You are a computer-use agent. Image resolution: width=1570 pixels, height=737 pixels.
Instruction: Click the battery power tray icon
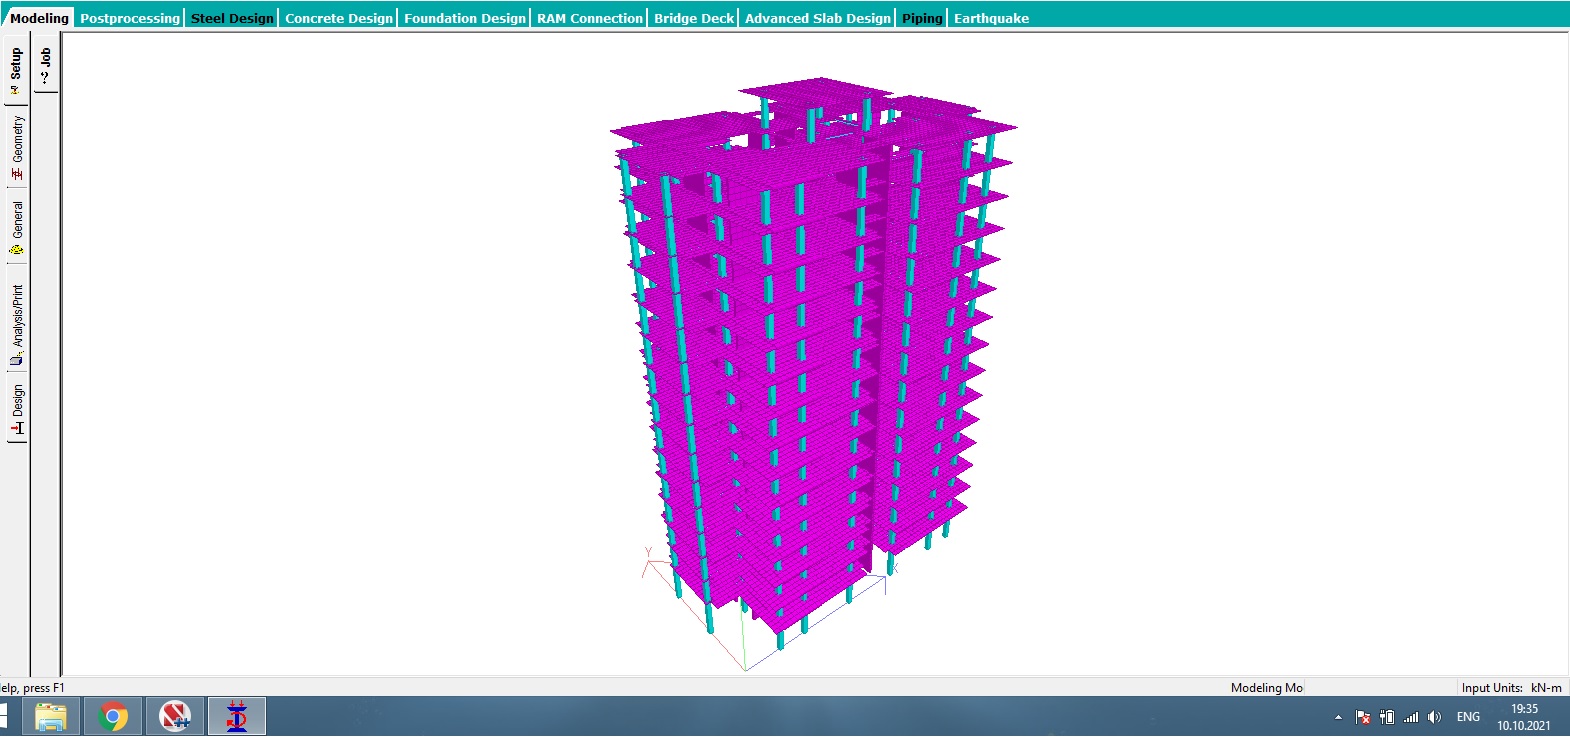tap(1387, 717)
